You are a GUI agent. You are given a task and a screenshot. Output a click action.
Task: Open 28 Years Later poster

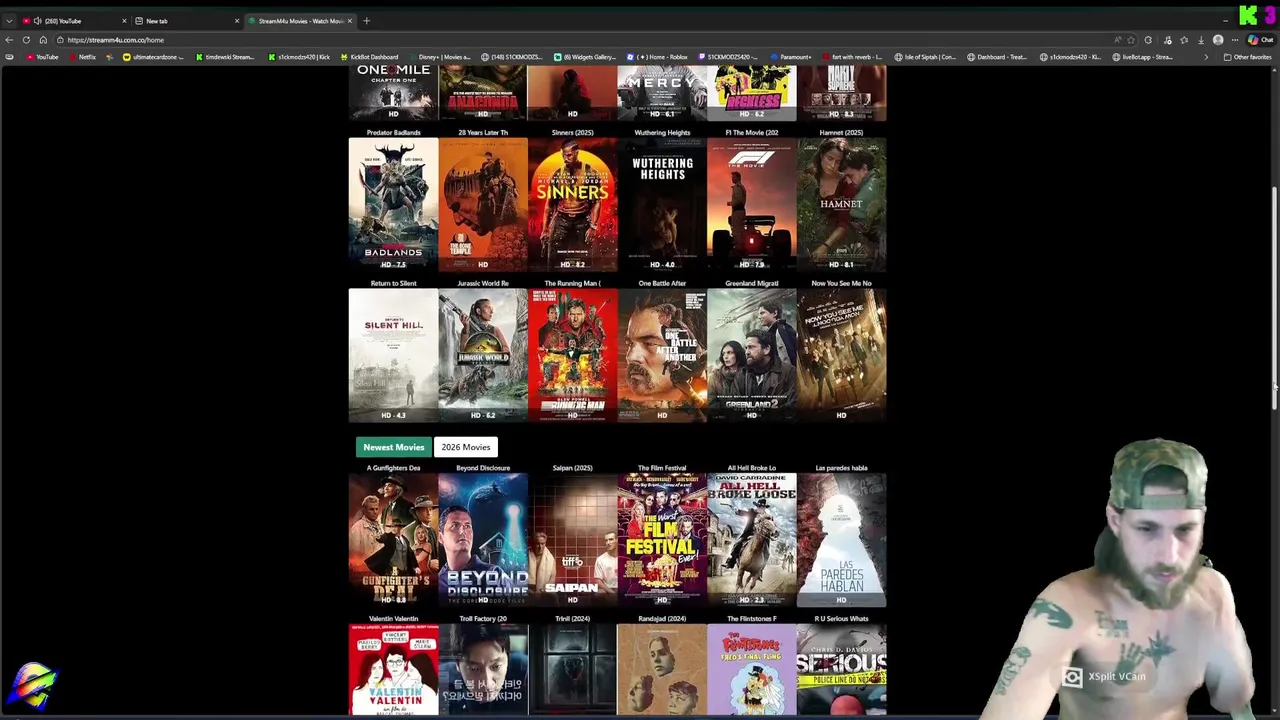click(x=483, y=204)
